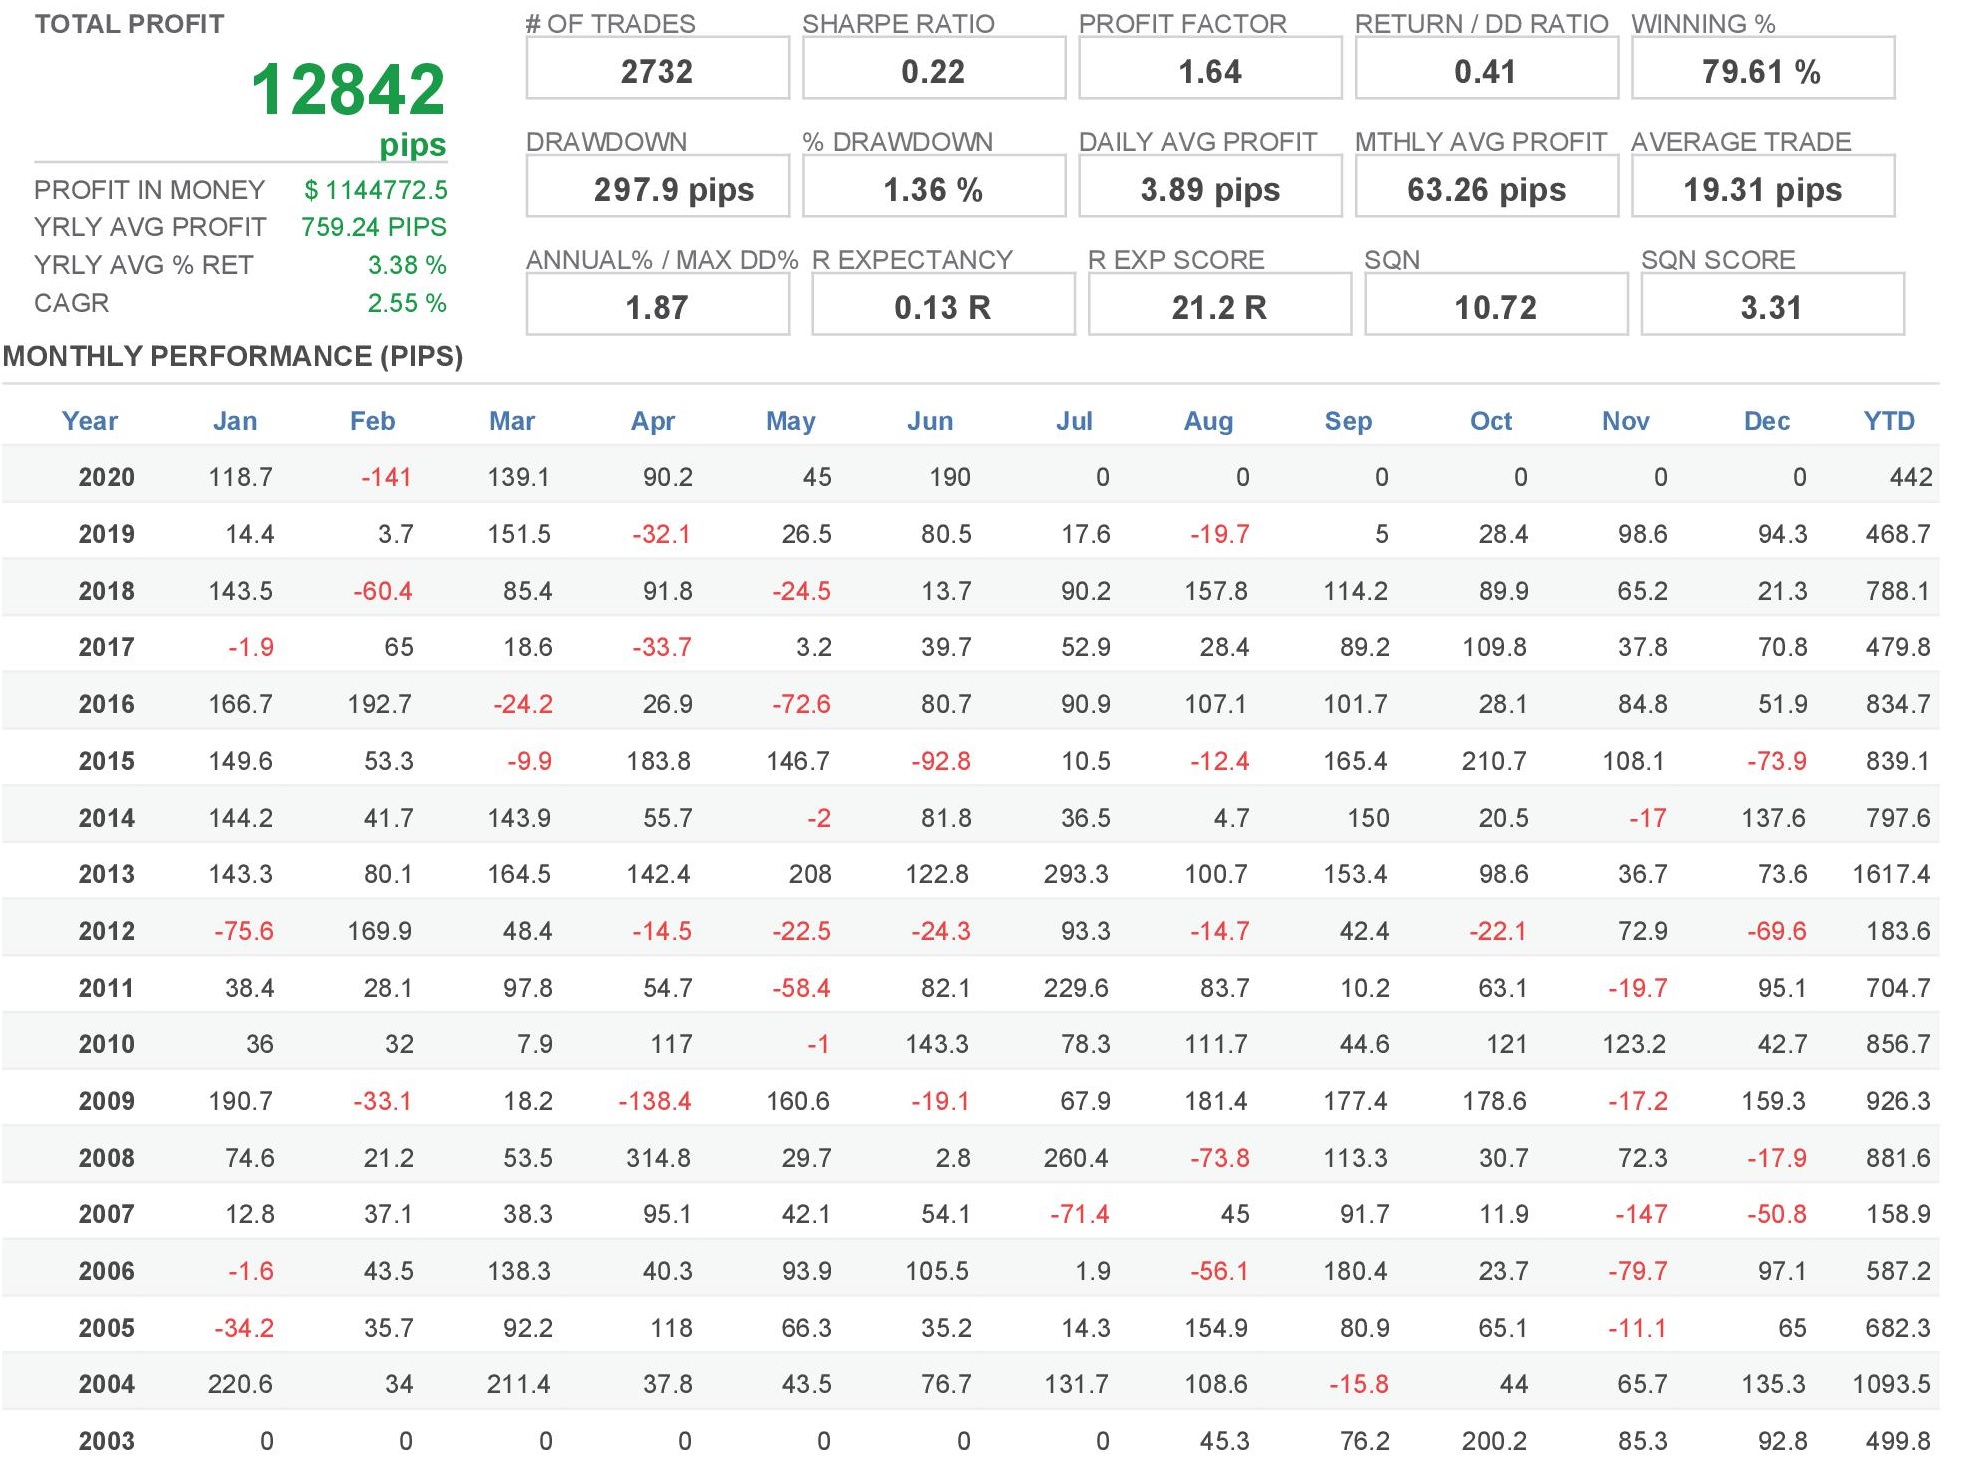The height and width of the screenshot is (1479, 1961).
Task: Click the Monthly Performance (Pips) heading
Action: pyautogui.click(x=233, y=356)
